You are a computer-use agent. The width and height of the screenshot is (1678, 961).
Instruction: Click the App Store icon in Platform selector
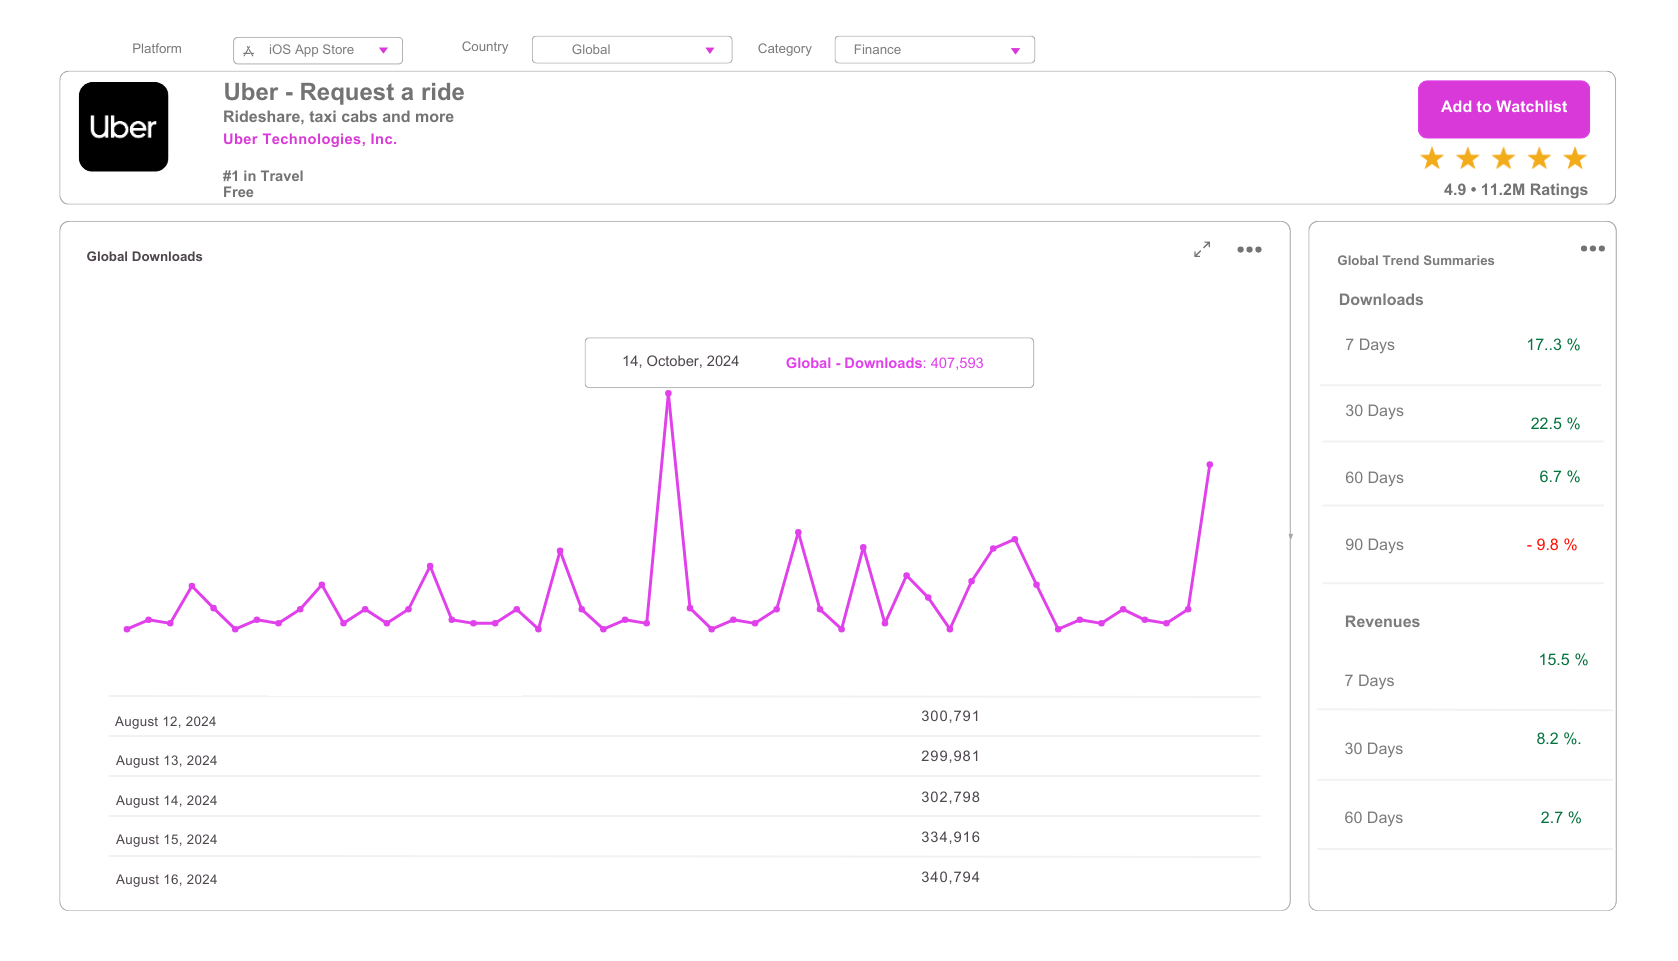[x=249, y=50]
